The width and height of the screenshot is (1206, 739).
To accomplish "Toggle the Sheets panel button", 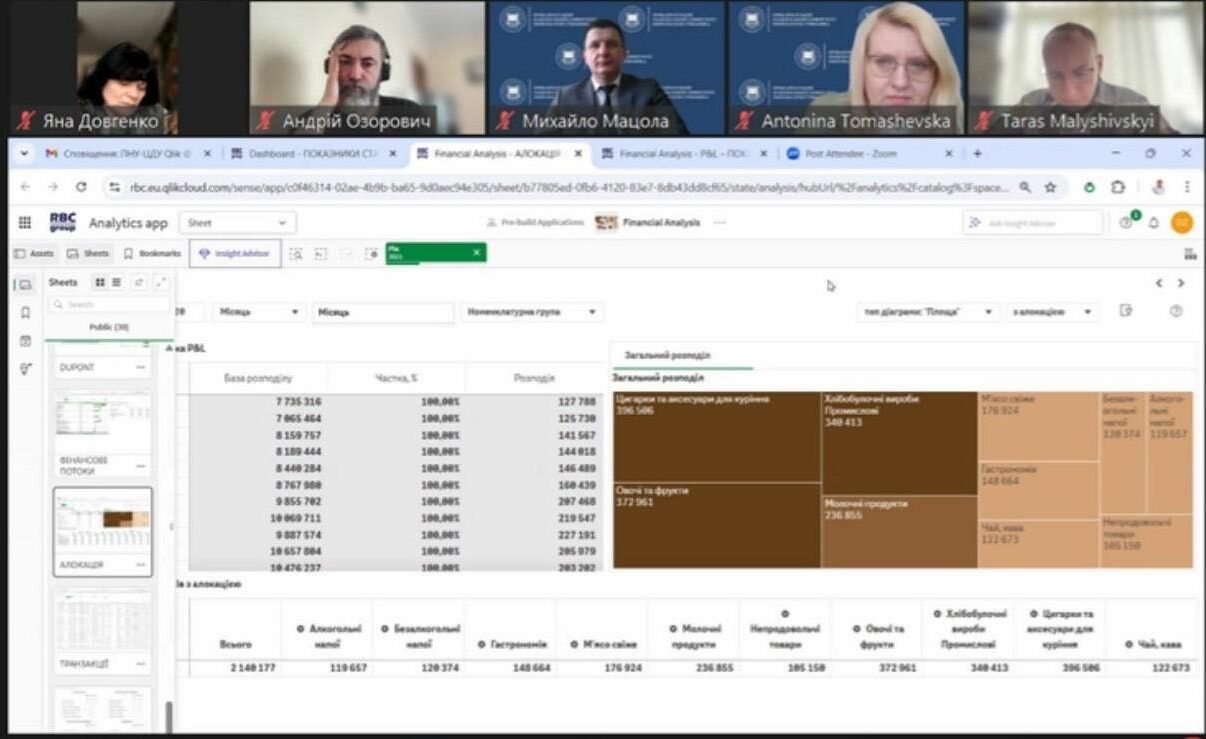I will point(88,254).
